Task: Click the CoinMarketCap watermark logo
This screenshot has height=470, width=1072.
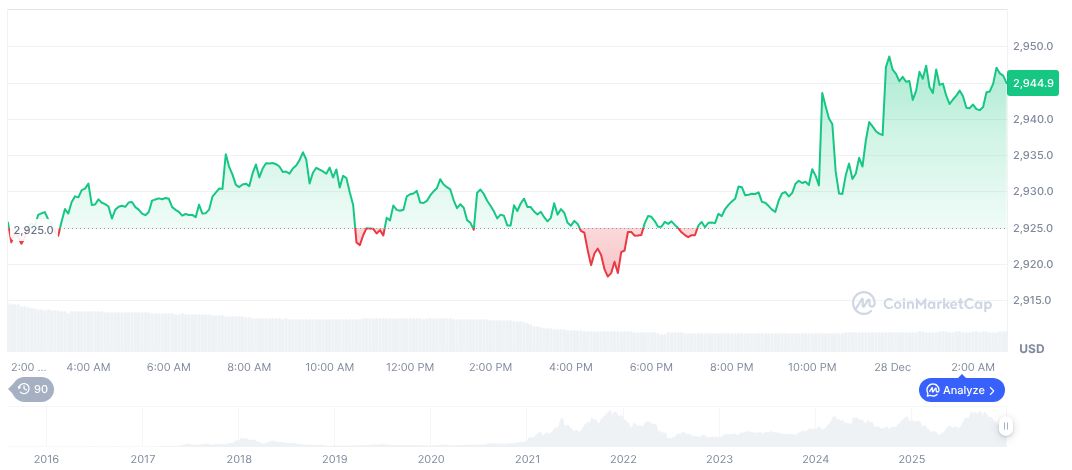Action: pos(864,302)
